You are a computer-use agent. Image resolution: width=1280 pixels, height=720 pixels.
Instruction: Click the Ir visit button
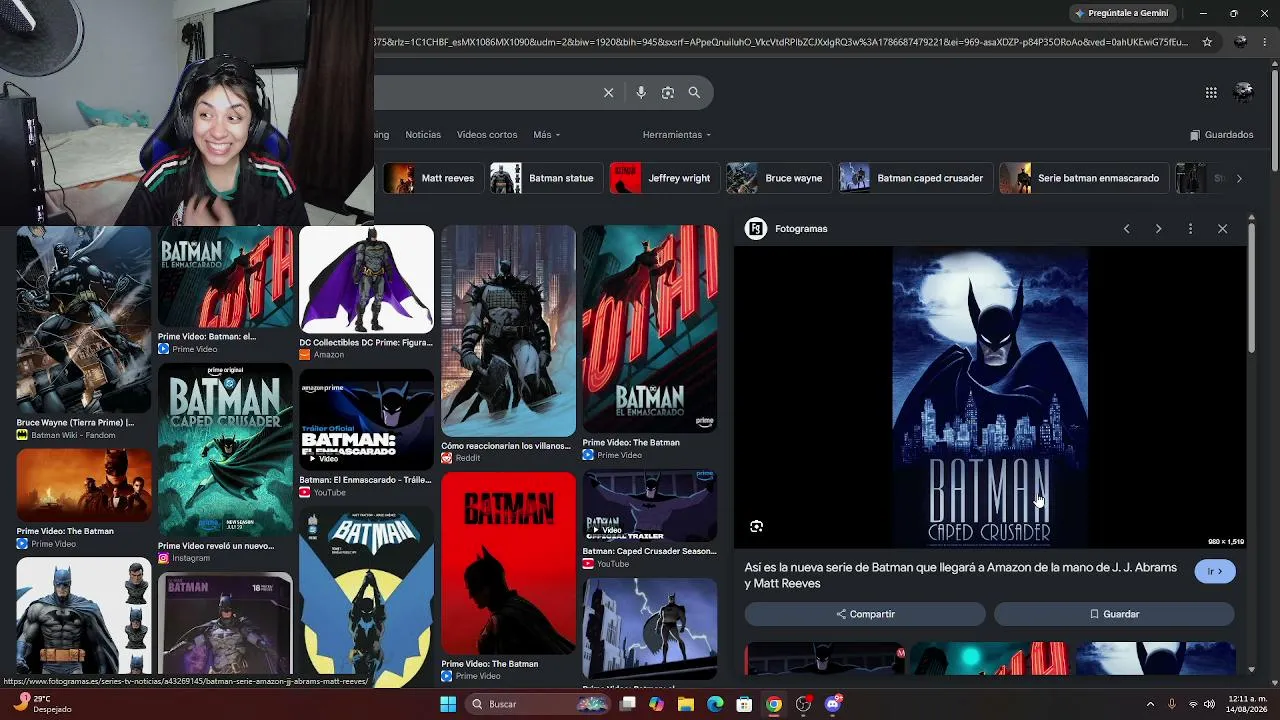click(1215, 572)
